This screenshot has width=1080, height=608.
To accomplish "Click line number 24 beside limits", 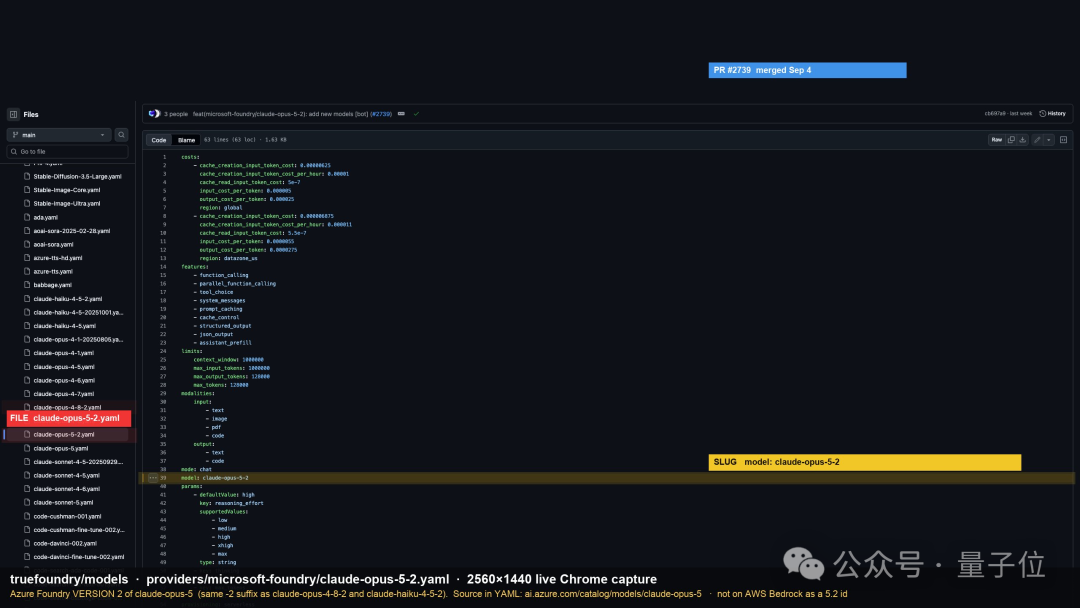I will click(x=163, y=351).
